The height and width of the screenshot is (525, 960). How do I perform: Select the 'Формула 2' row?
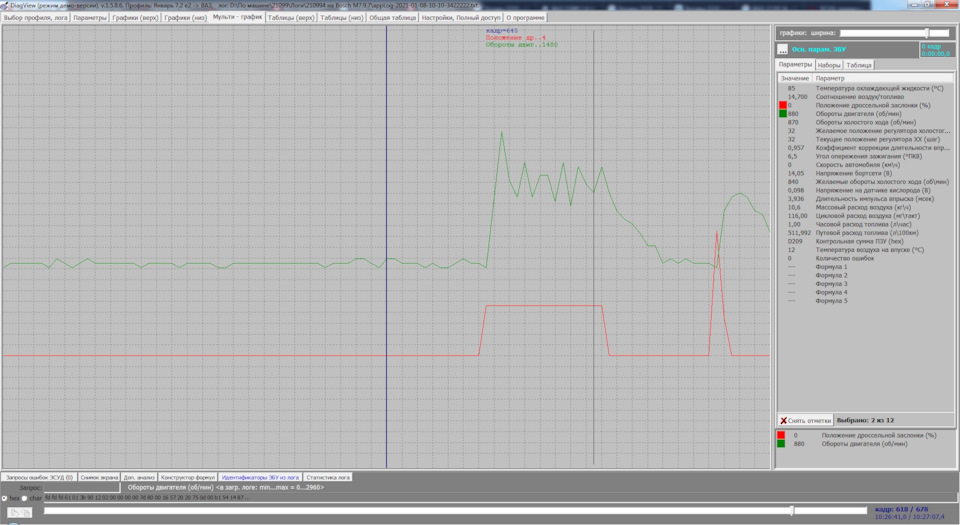(866, 275)
